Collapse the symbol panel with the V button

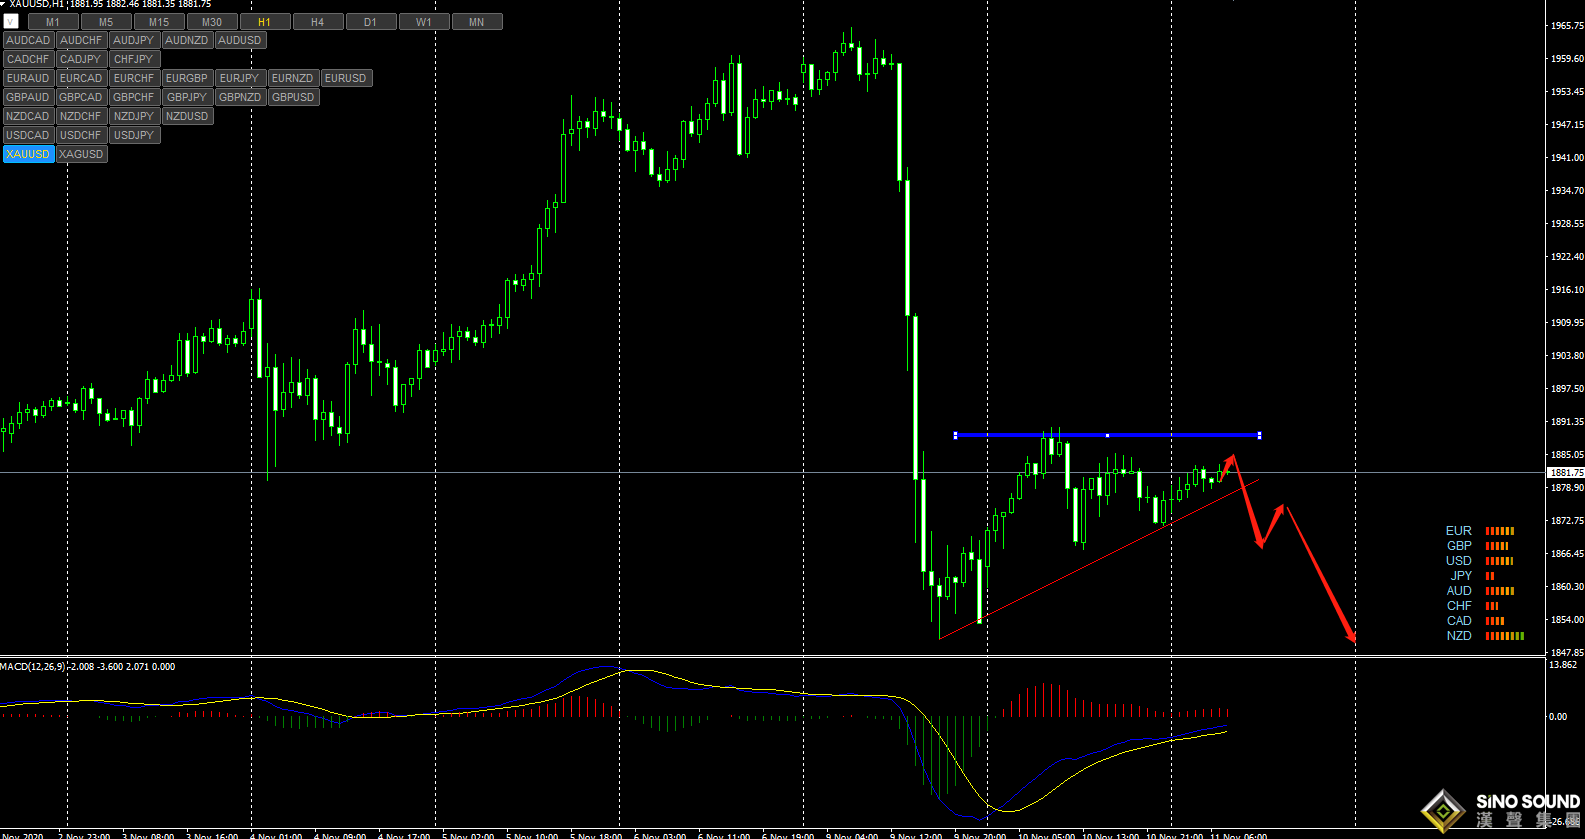[x=11, y=21]
